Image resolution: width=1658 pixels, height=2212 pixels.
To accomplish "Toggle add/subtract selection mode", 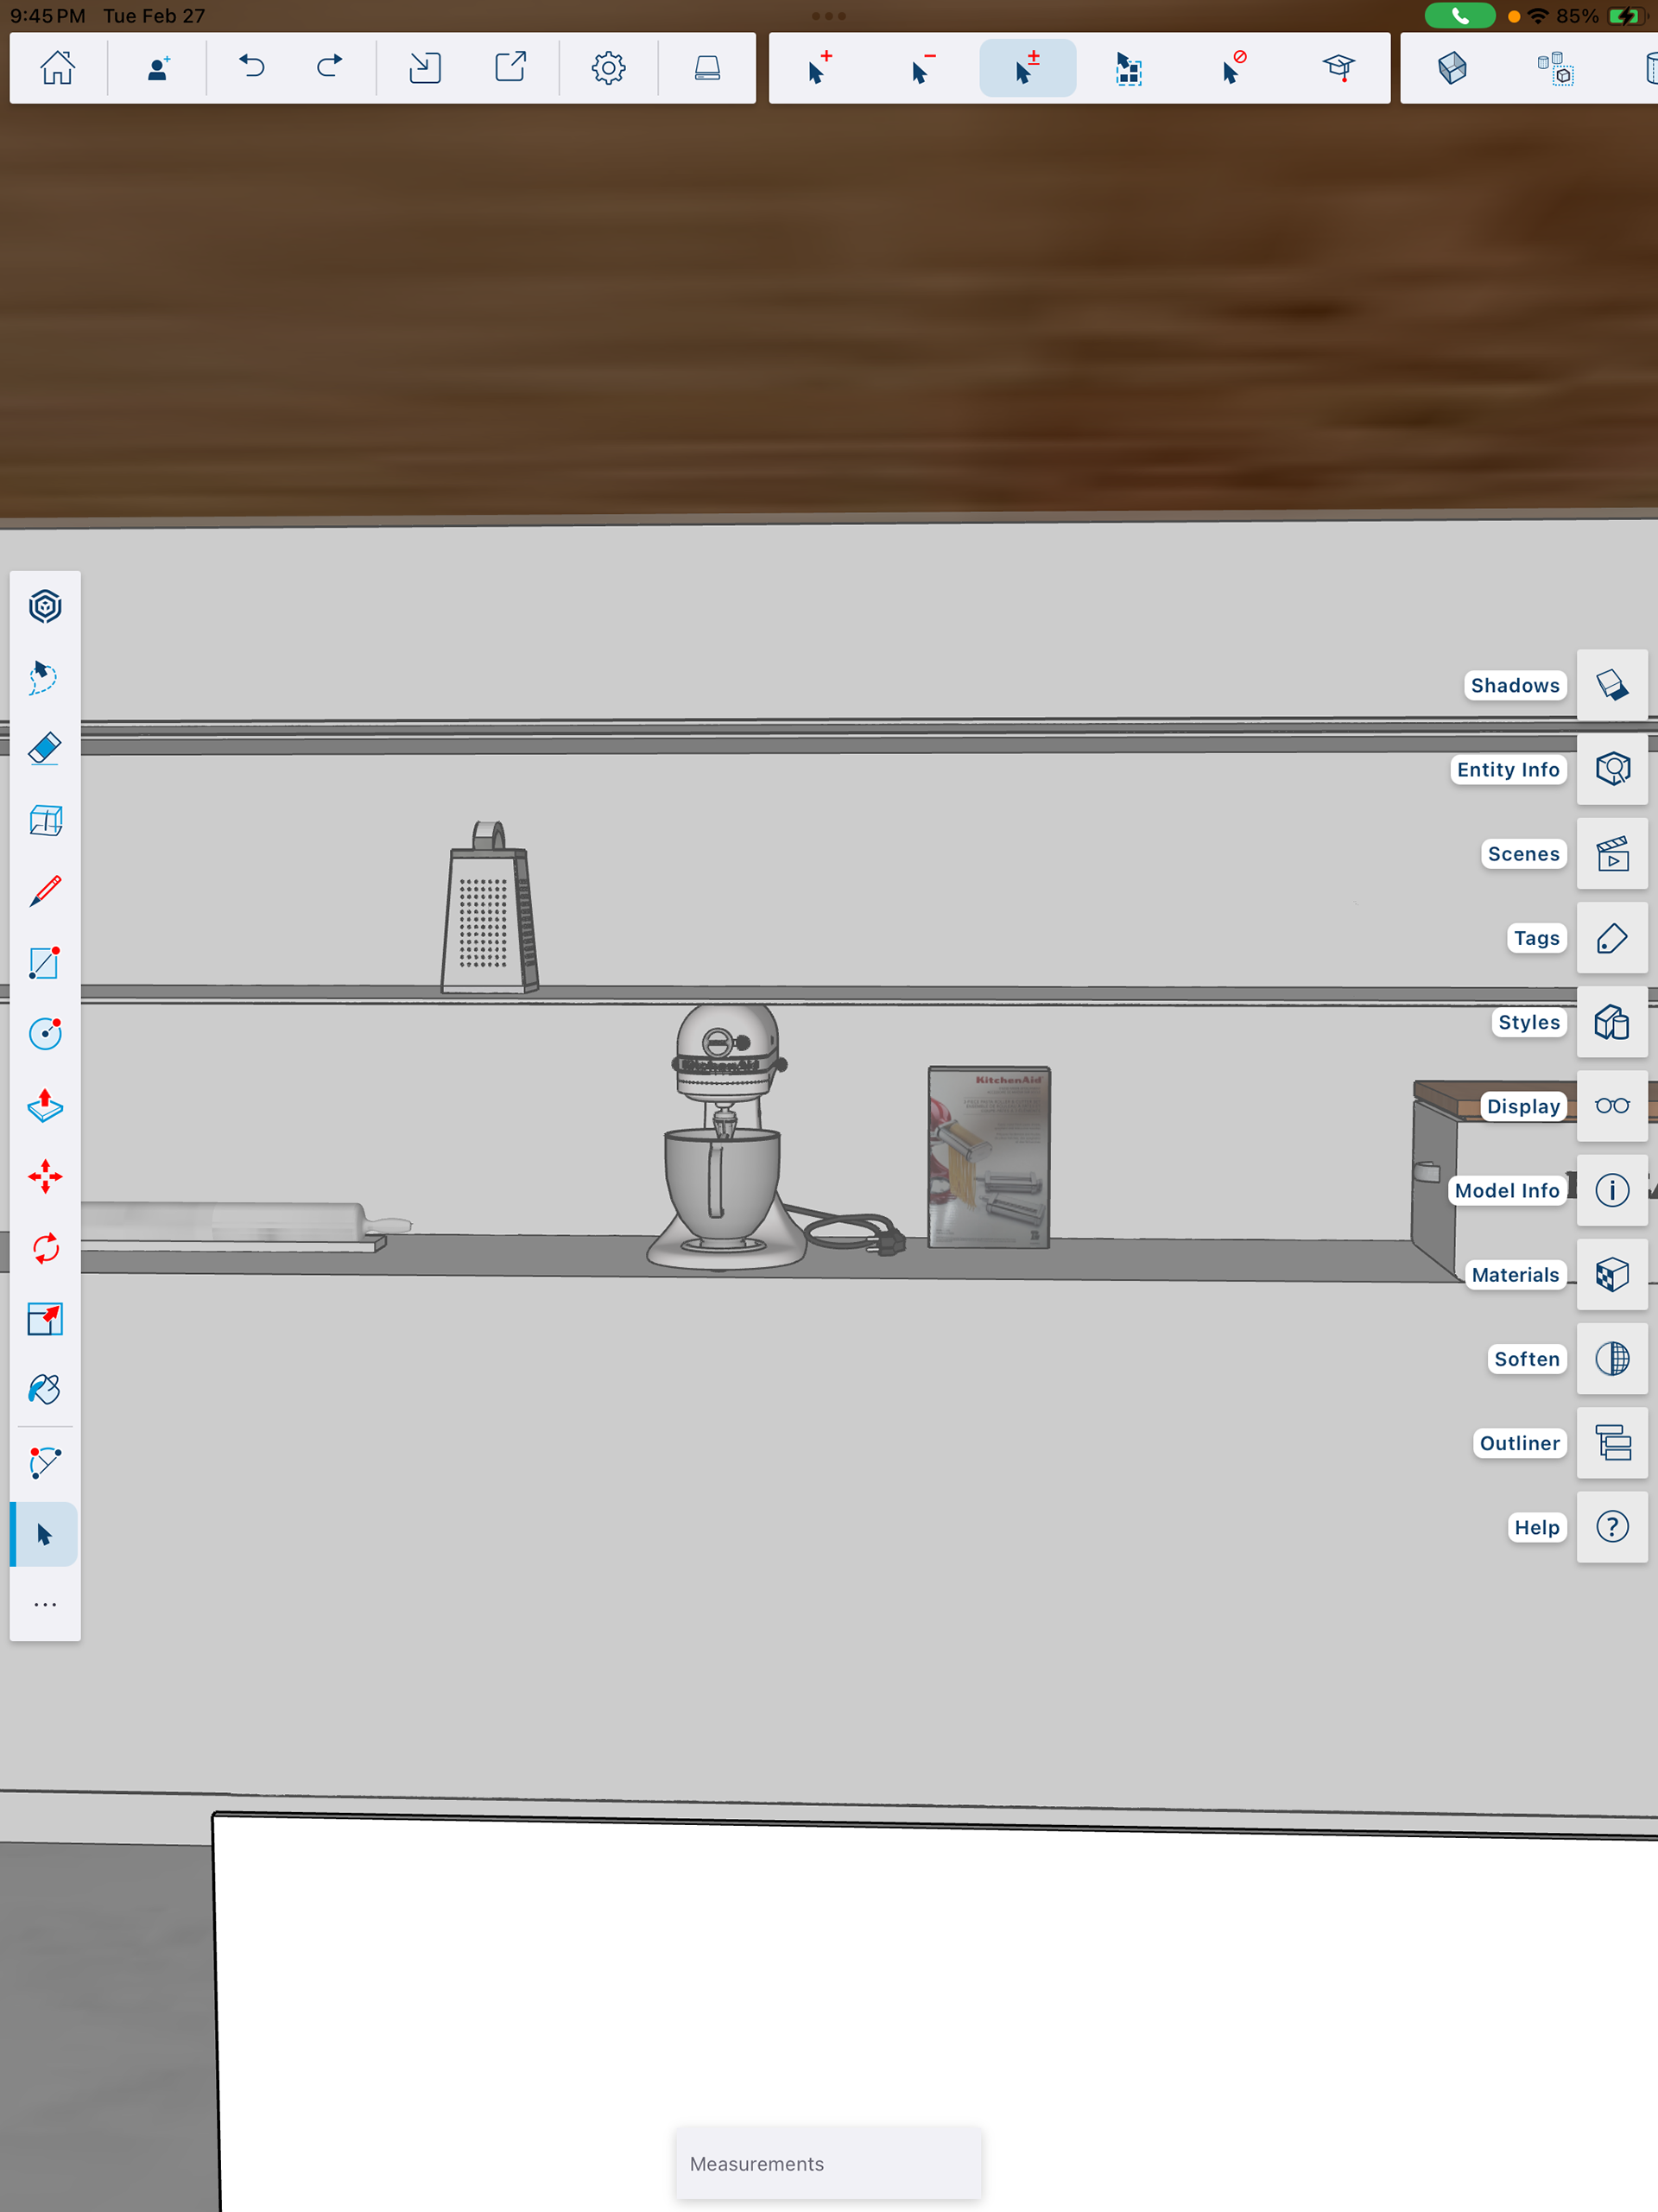I will (x=1027, y=68).
